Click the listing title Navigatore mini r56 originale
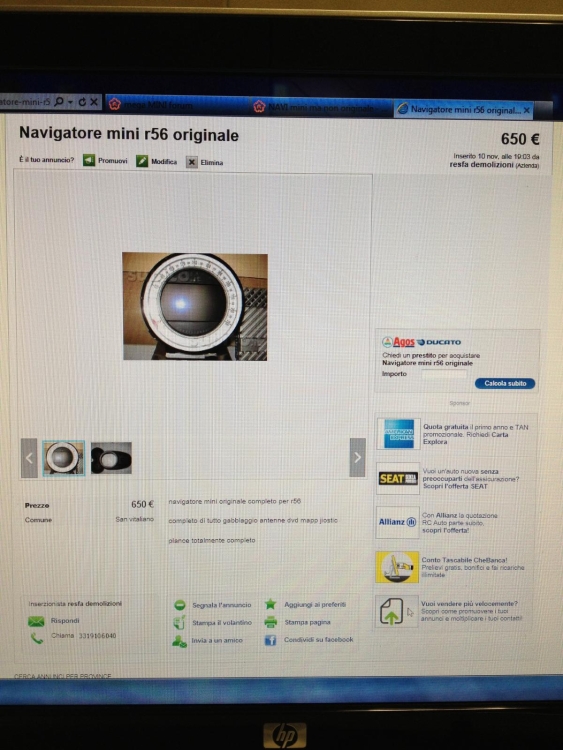This screenshot has width=563, height=750. [x=129, y=134]
